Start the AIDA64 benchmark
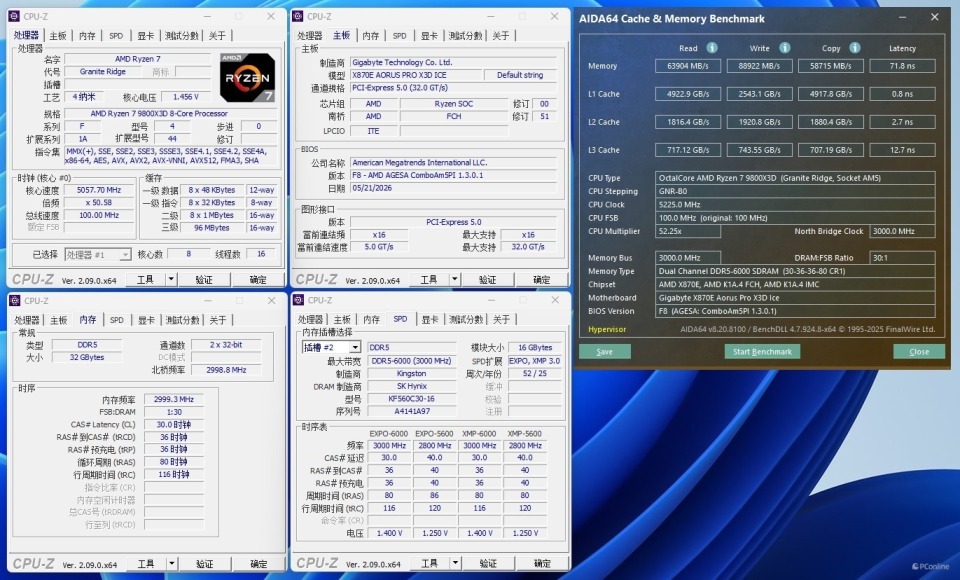This screenshot has width=960, height=580. point(762,352)
